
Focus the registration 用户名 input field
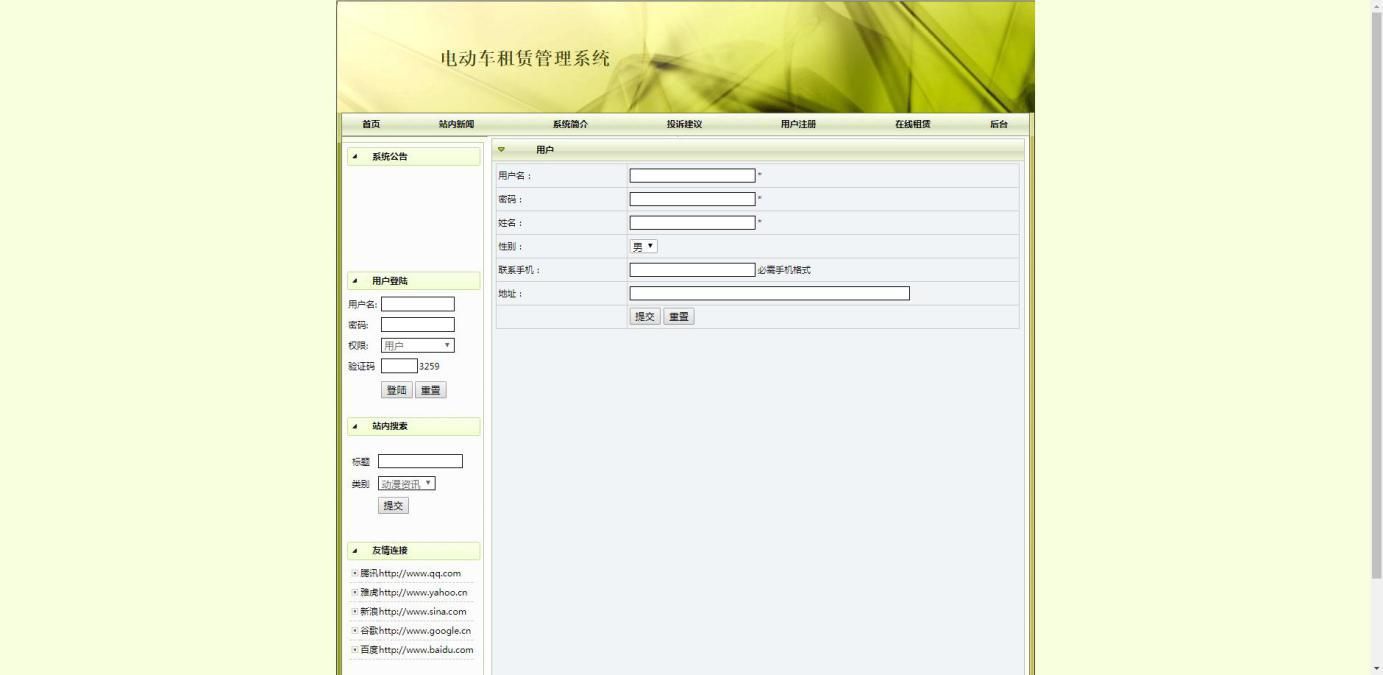pyautogui.click(x=692, y=176)
